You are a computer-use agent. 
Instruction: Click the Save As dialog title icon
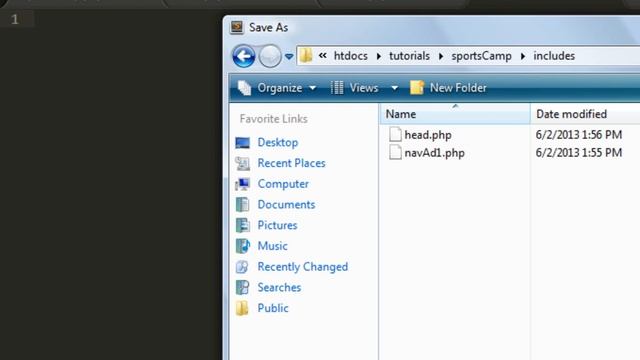tap(237, 27)
